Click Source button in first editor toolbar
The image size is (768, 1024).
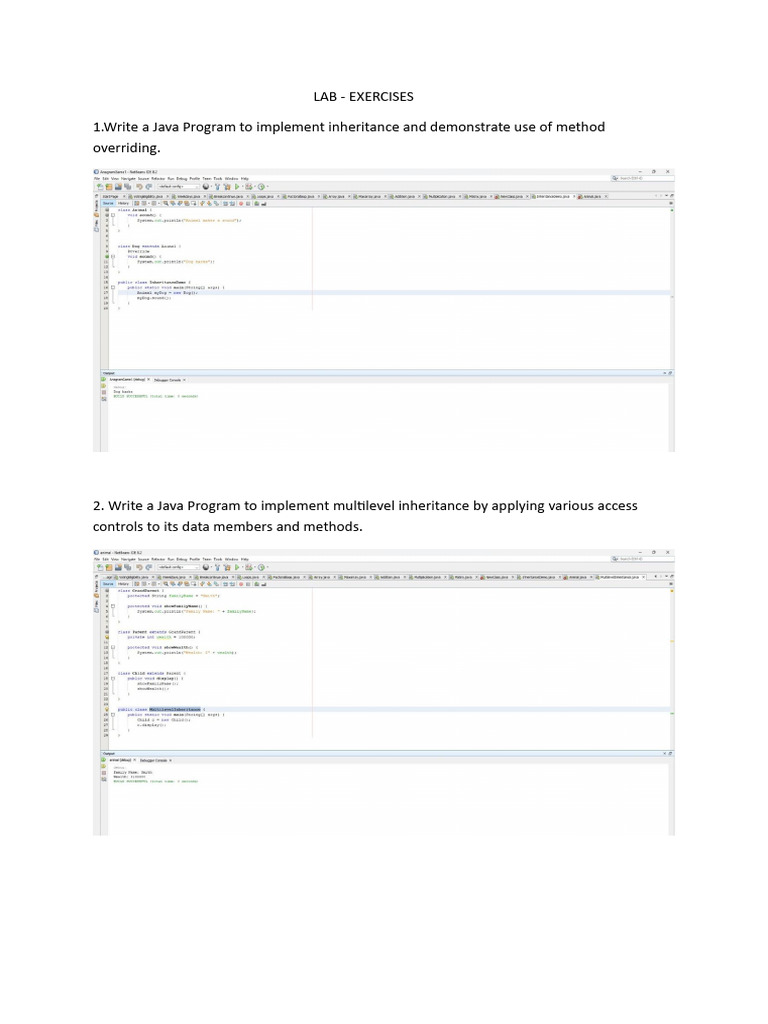tap(108, 203)
